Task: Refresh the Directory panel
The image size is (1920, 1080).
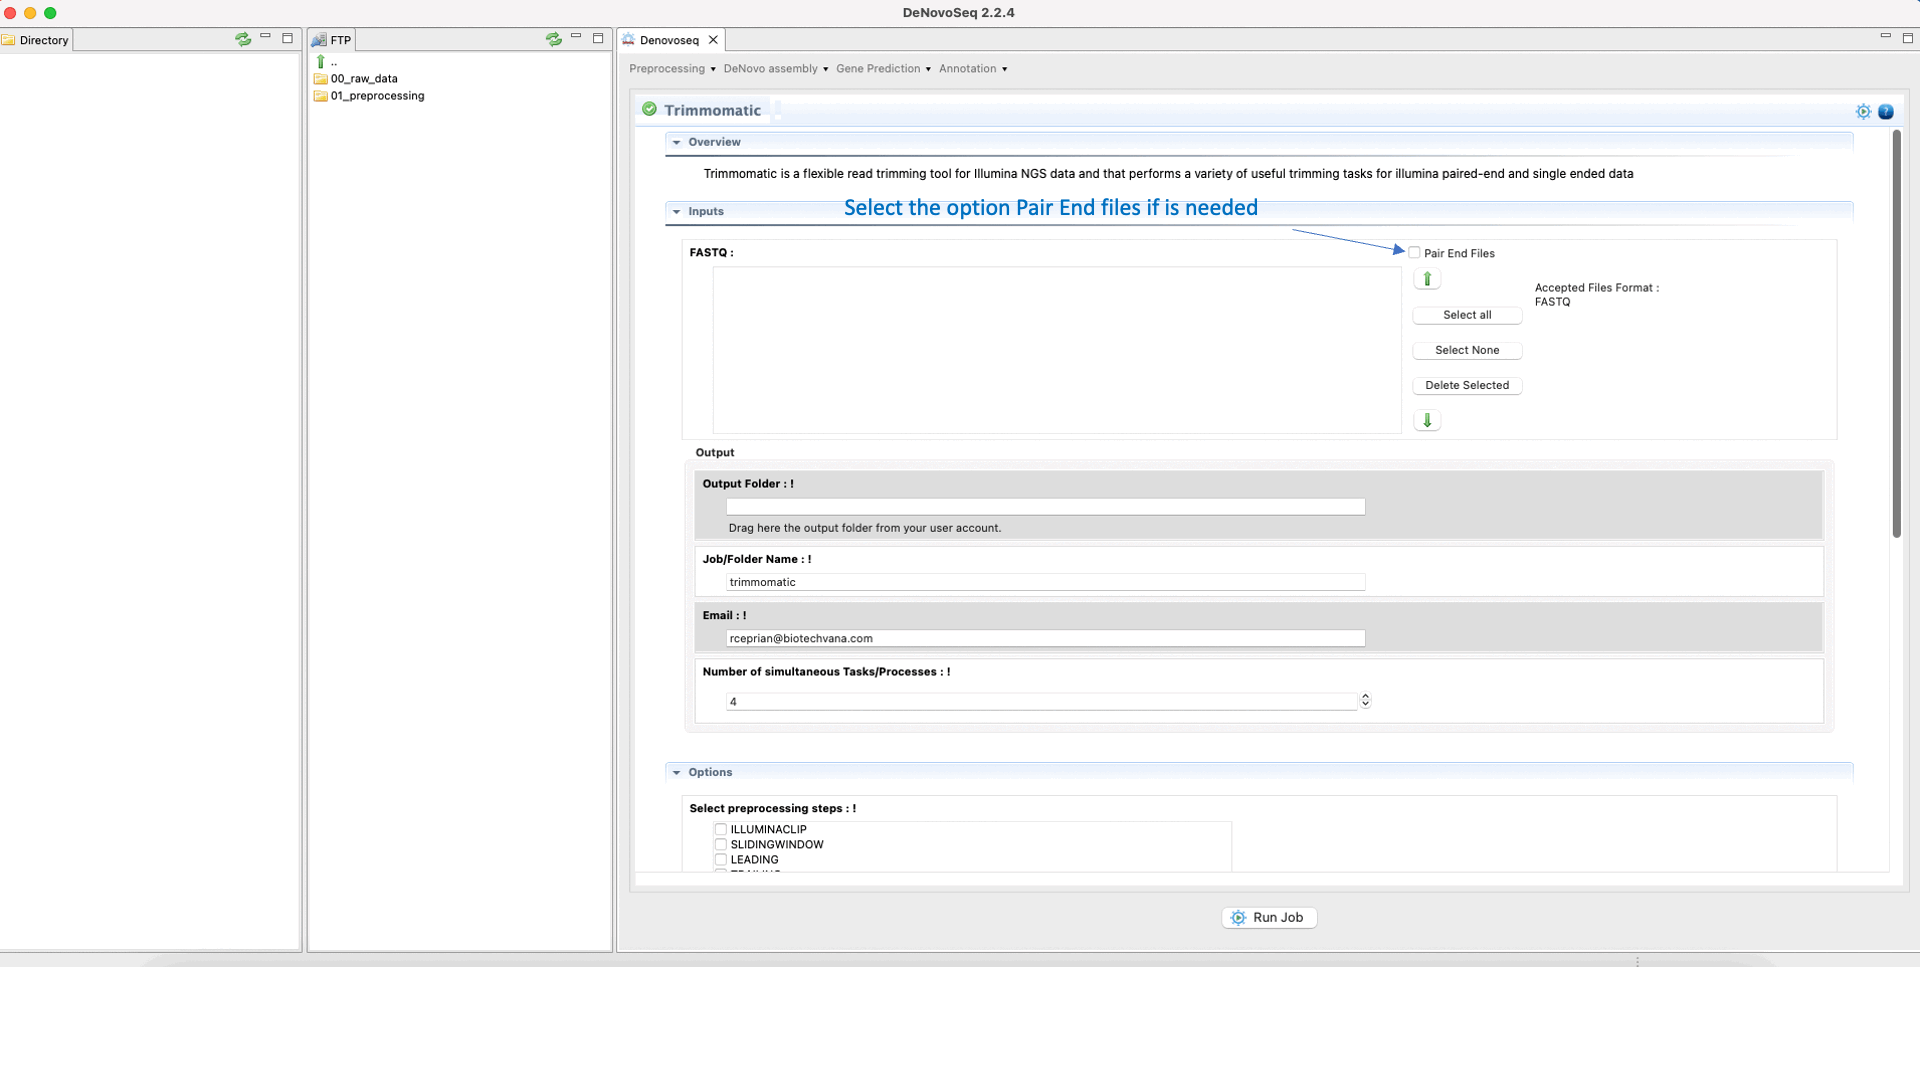Action: pyautogui.click(x=243, y=39)
